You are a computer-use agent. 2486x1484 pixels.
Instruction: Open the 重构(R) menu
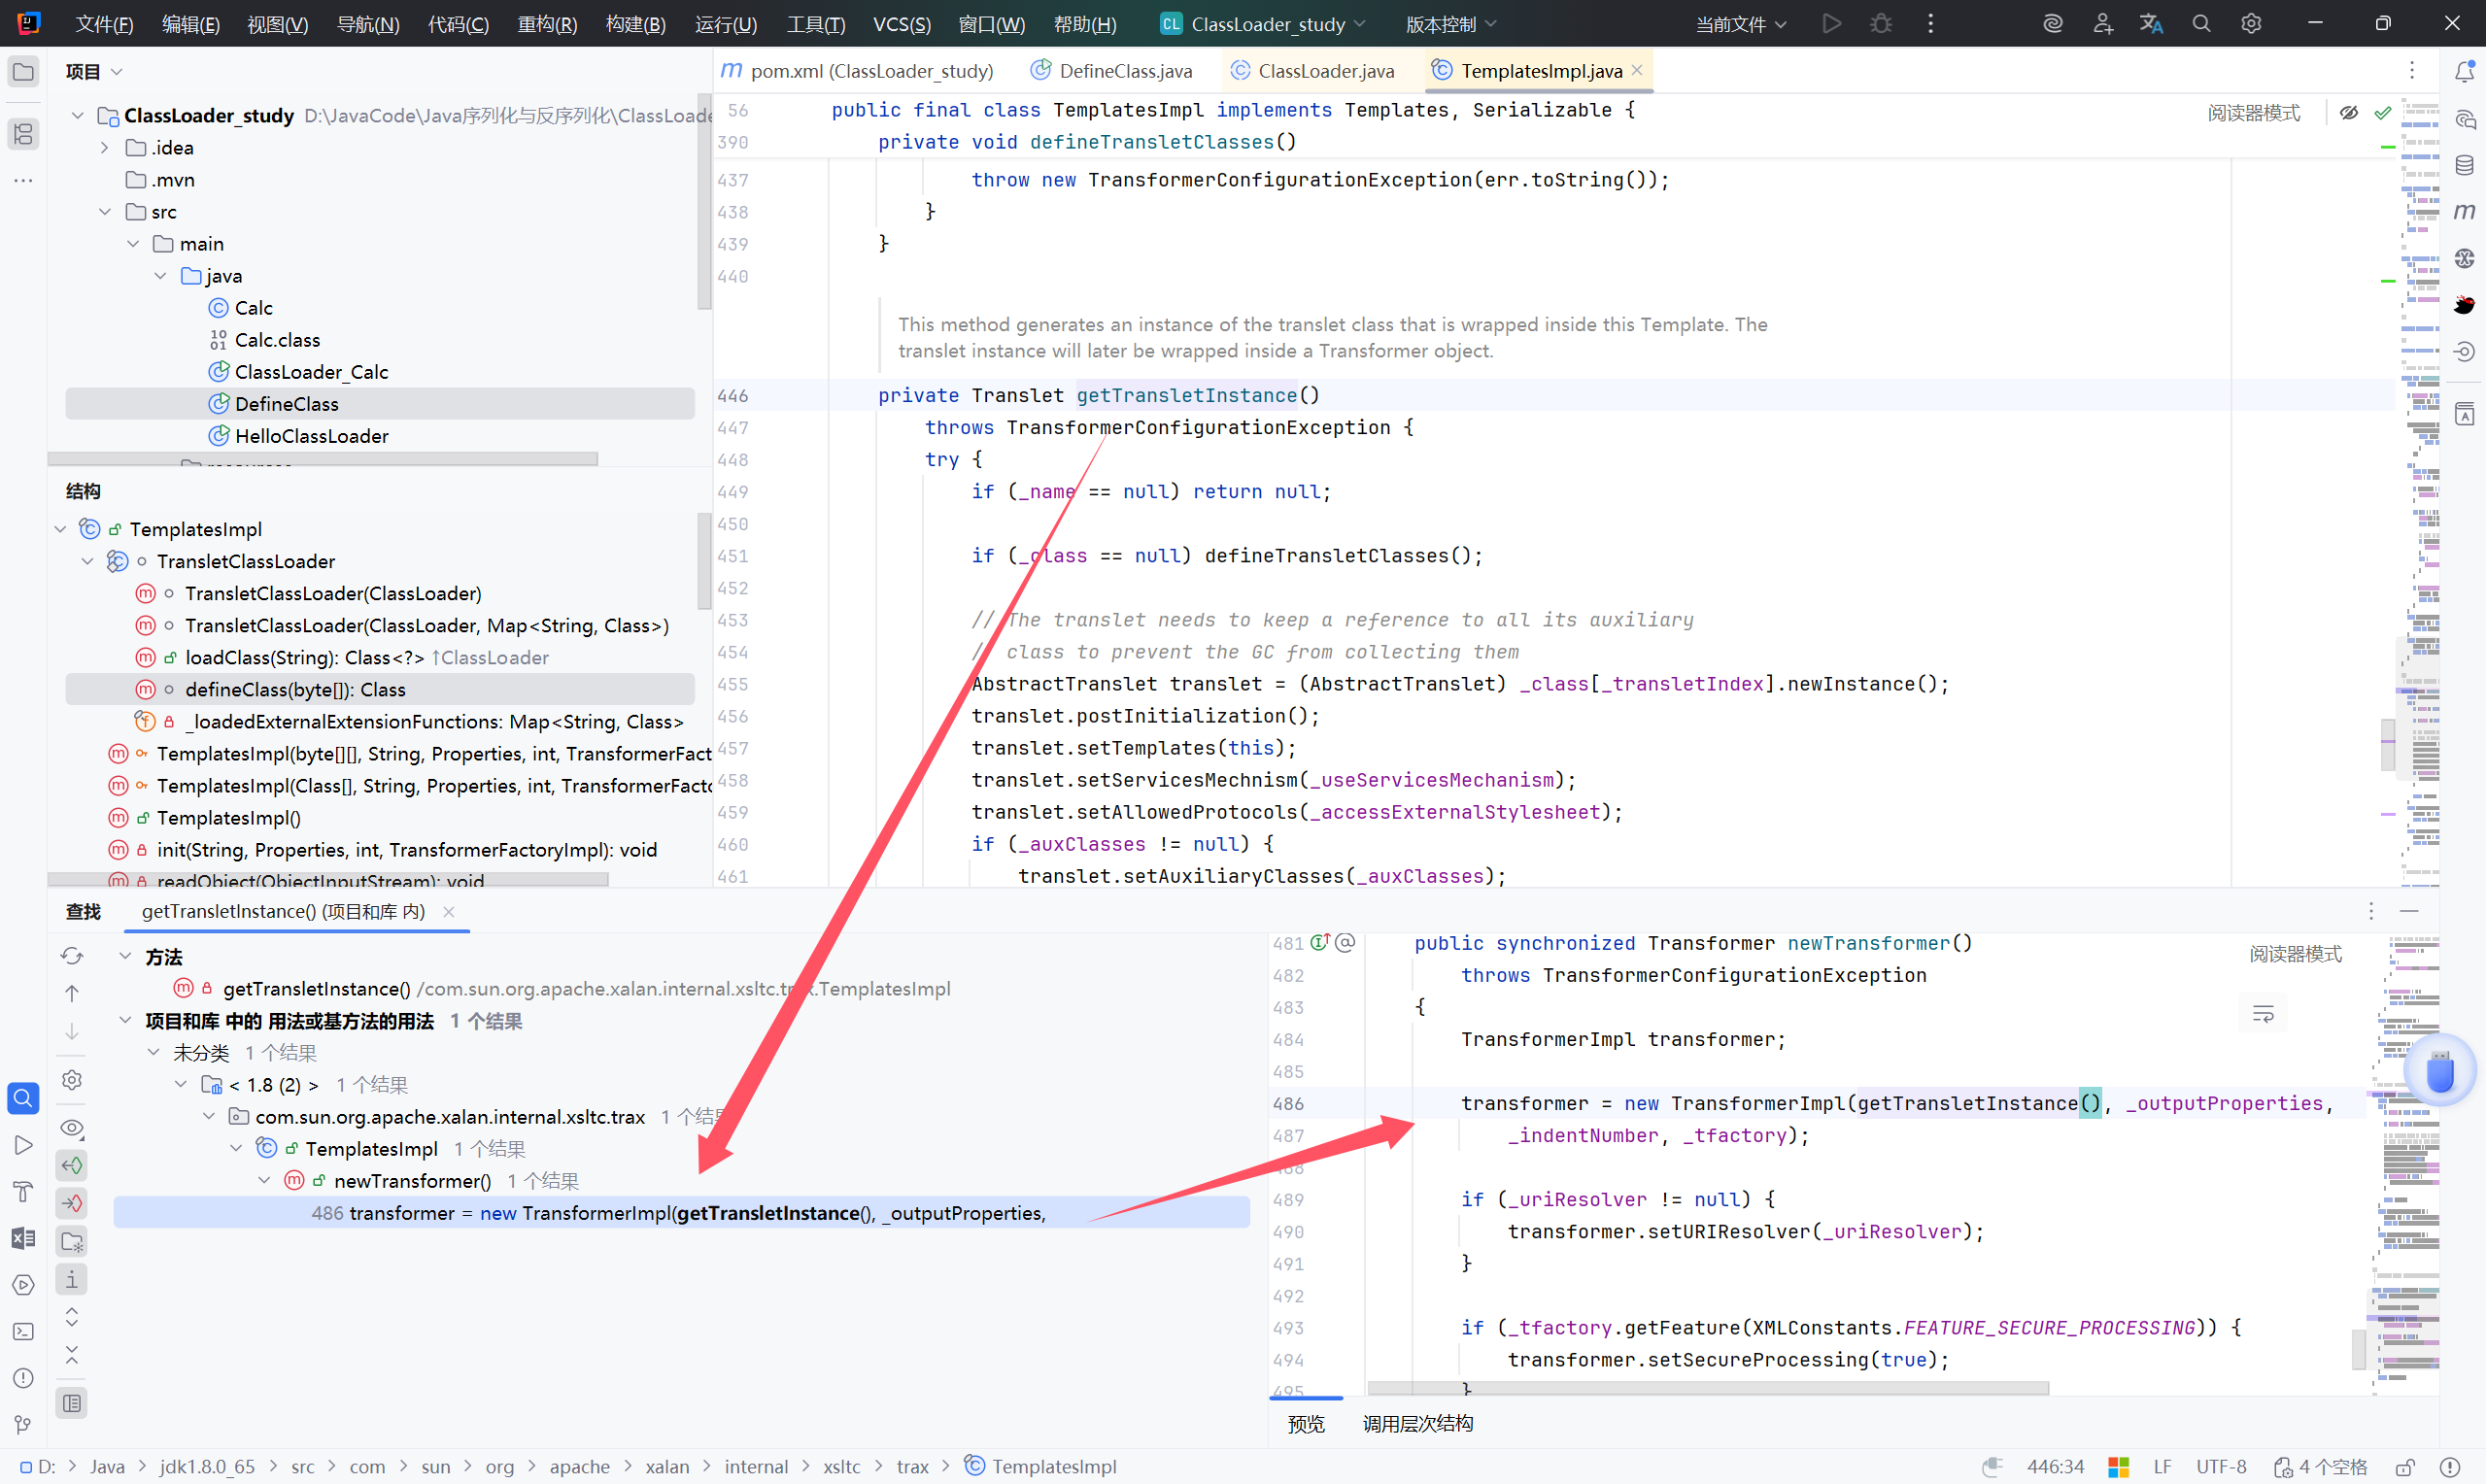pyautogui.click(x=546, y=24)
